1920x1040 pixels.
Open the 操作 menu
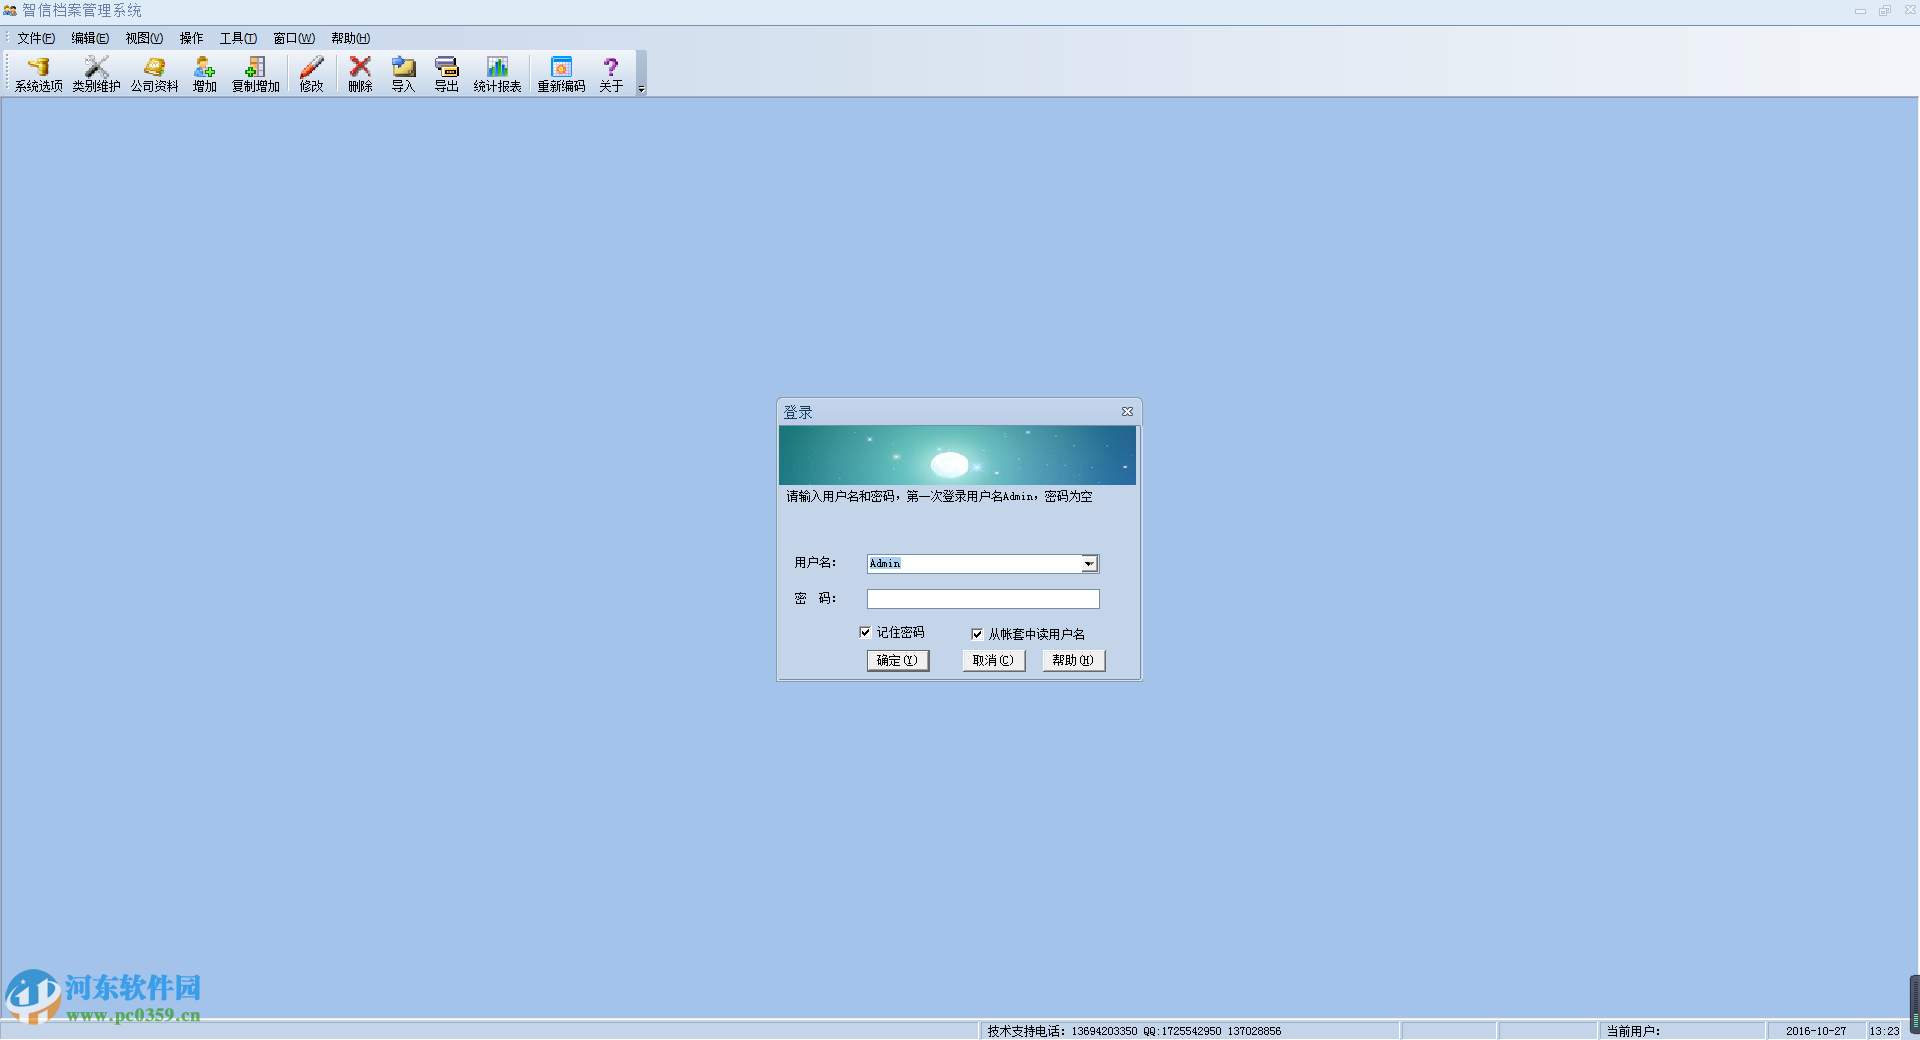(x=191, y=38)
